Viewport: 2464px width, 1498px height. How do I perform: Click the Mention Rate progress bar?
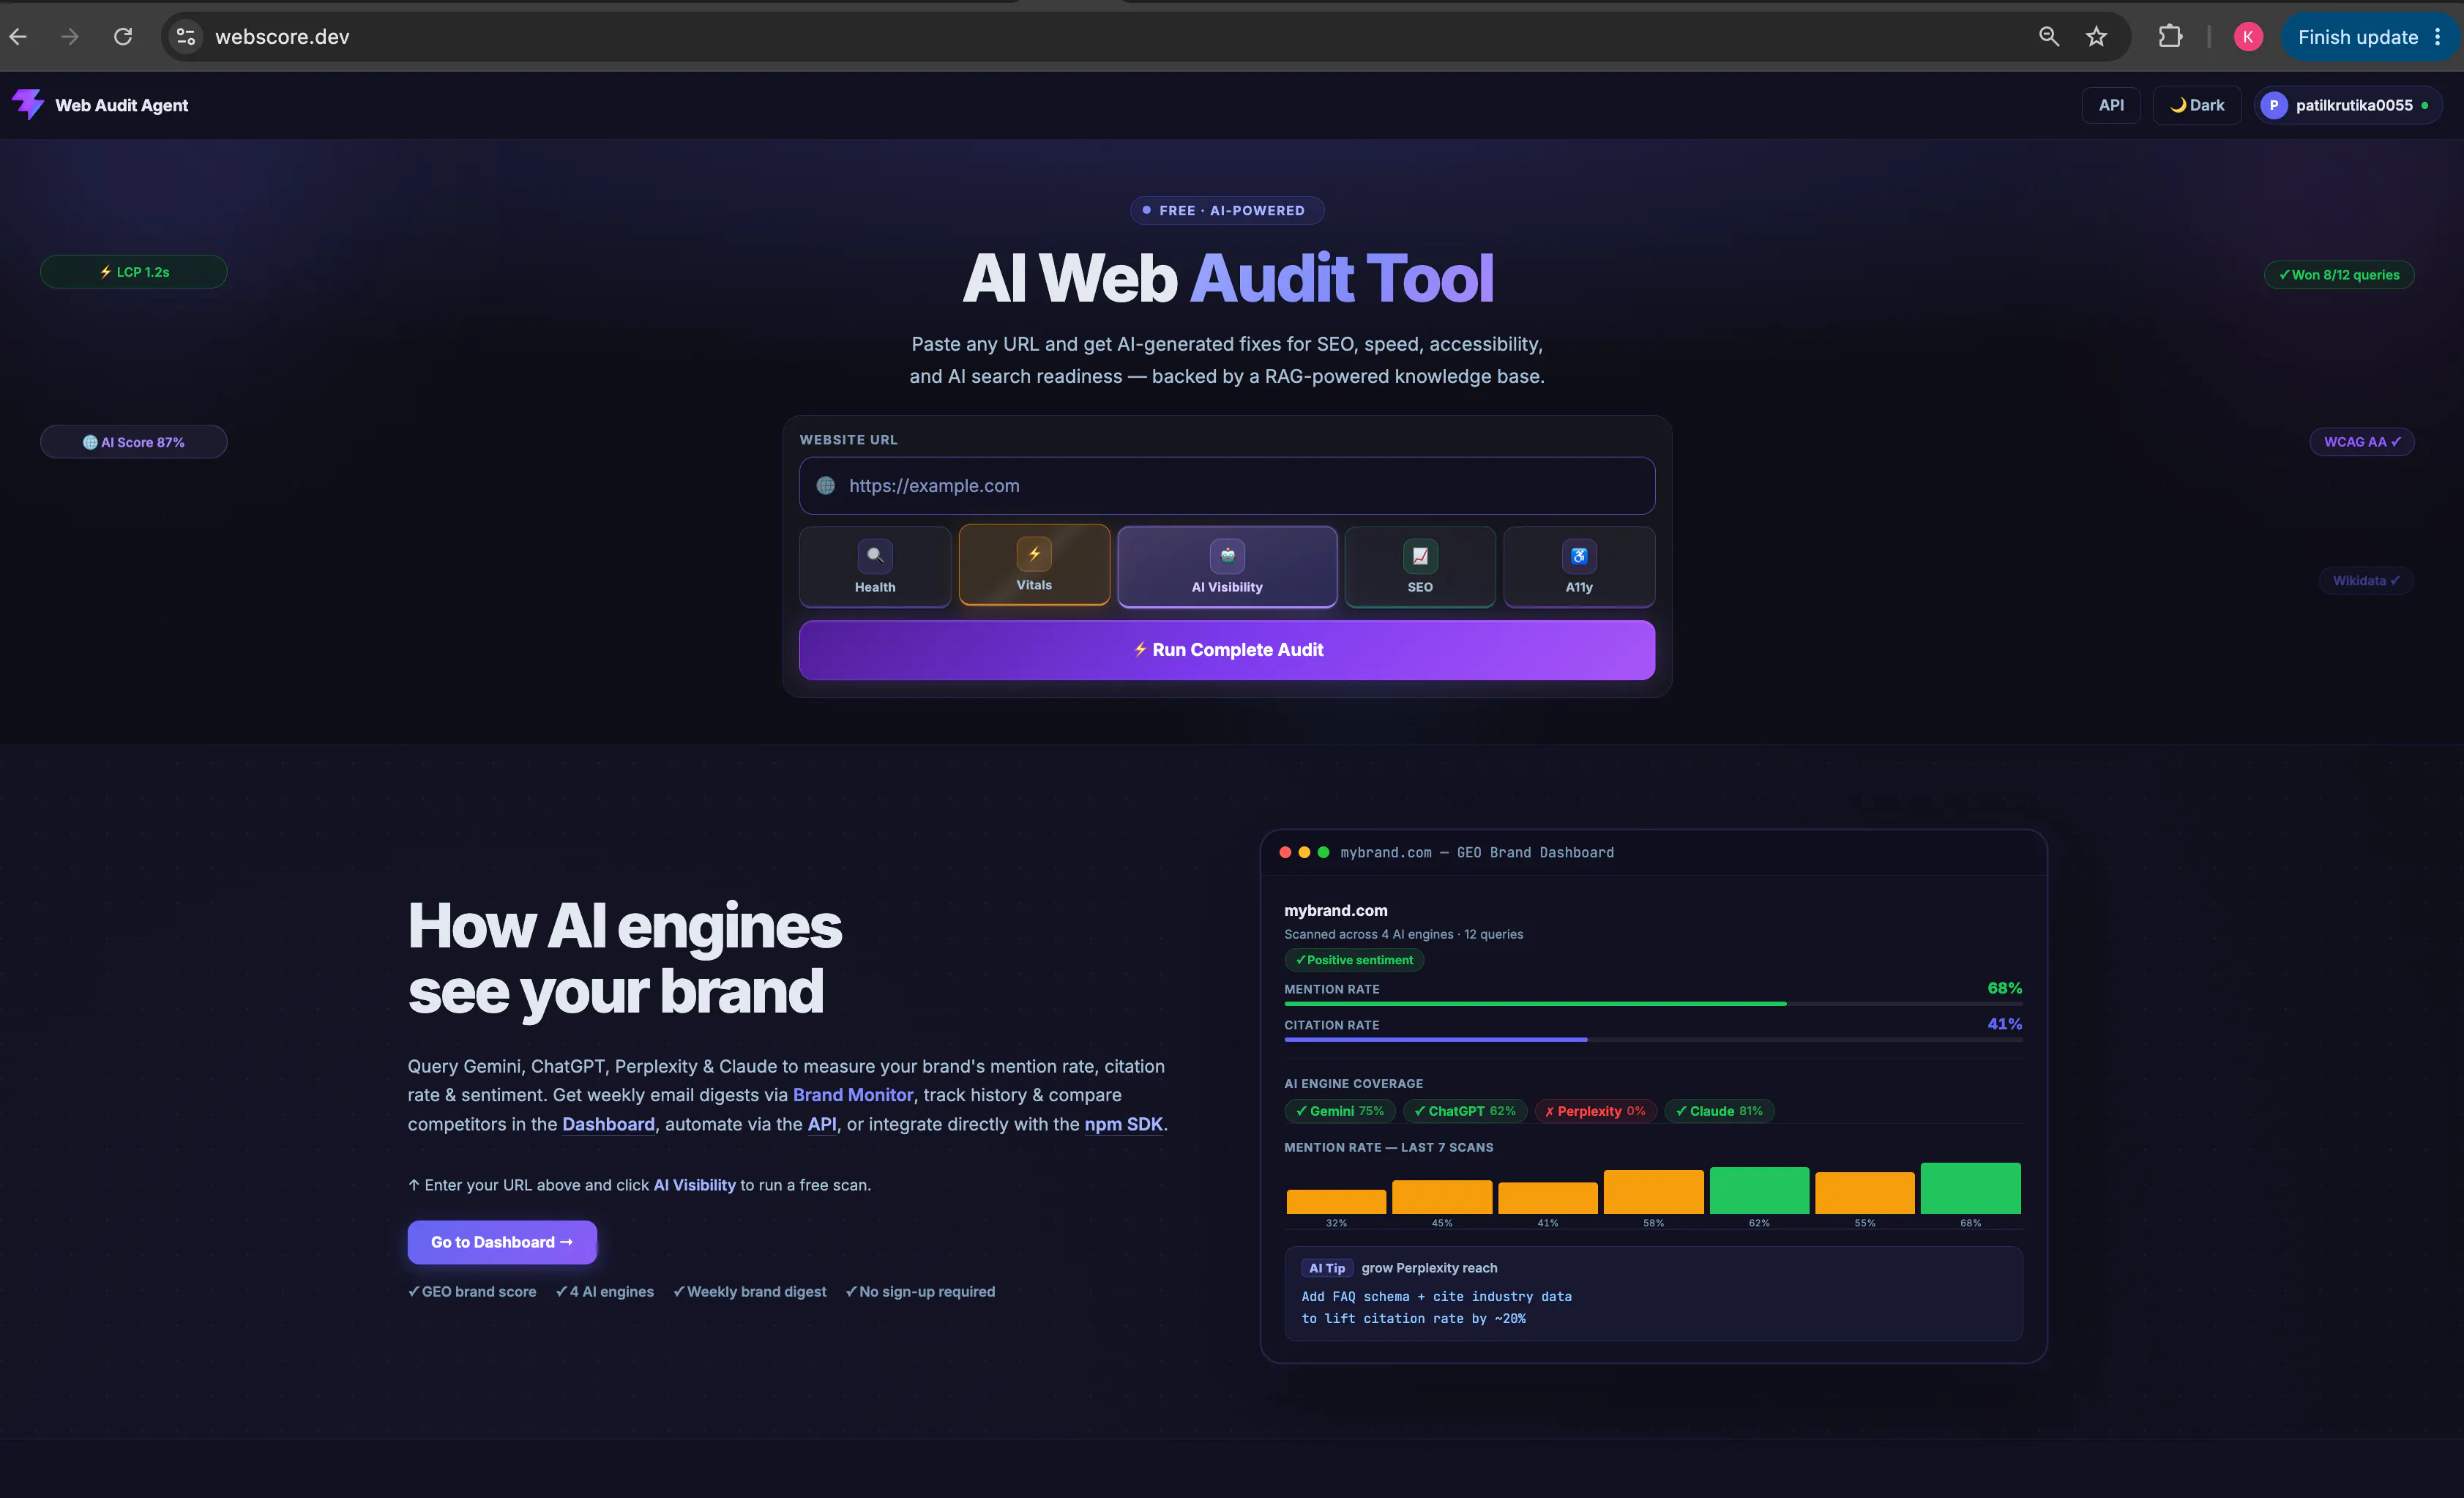pyautogui.click(x=1653, y=1003)
